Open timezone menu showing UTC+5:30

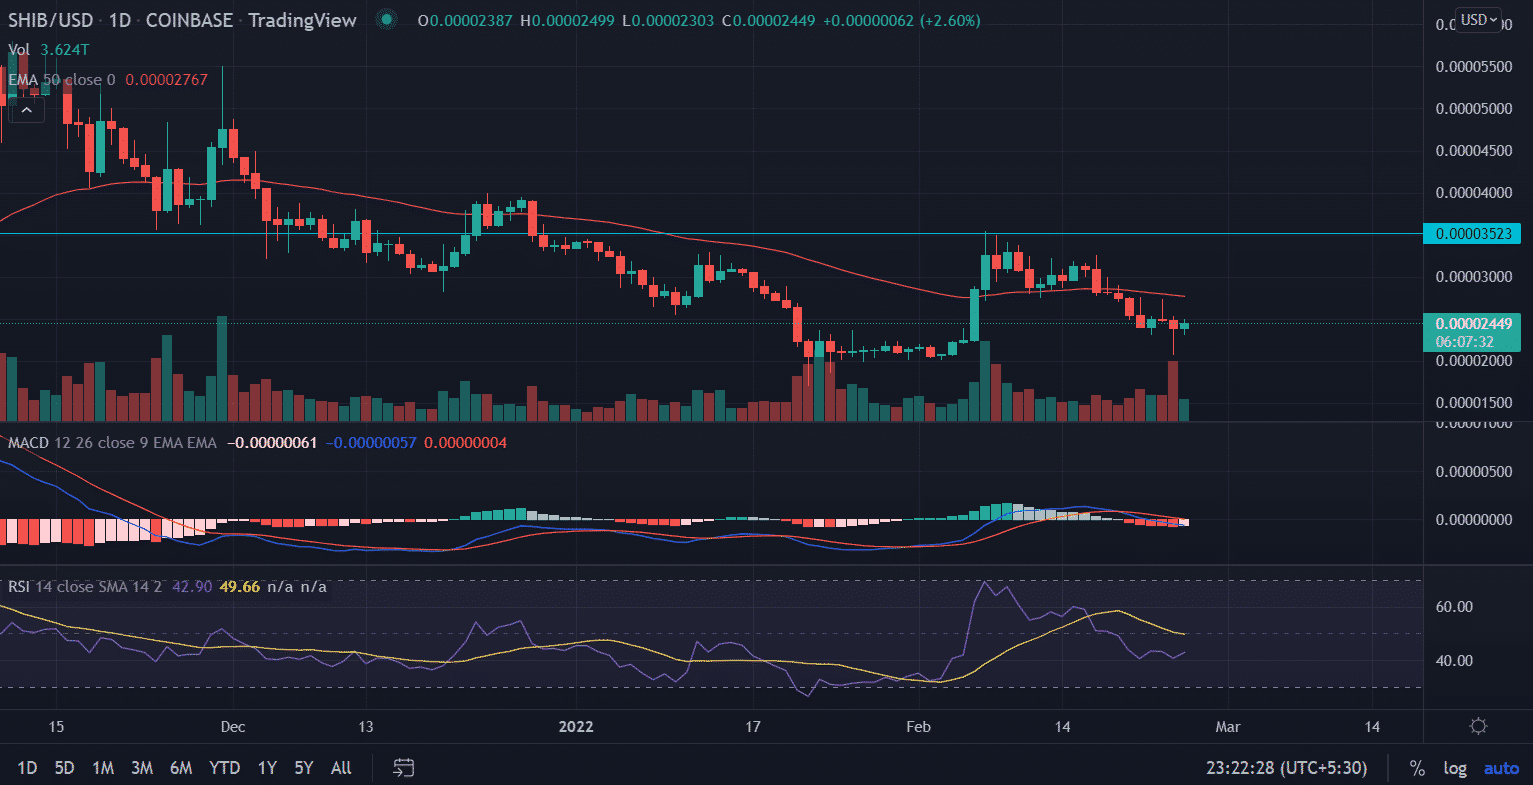[1287, 768]
